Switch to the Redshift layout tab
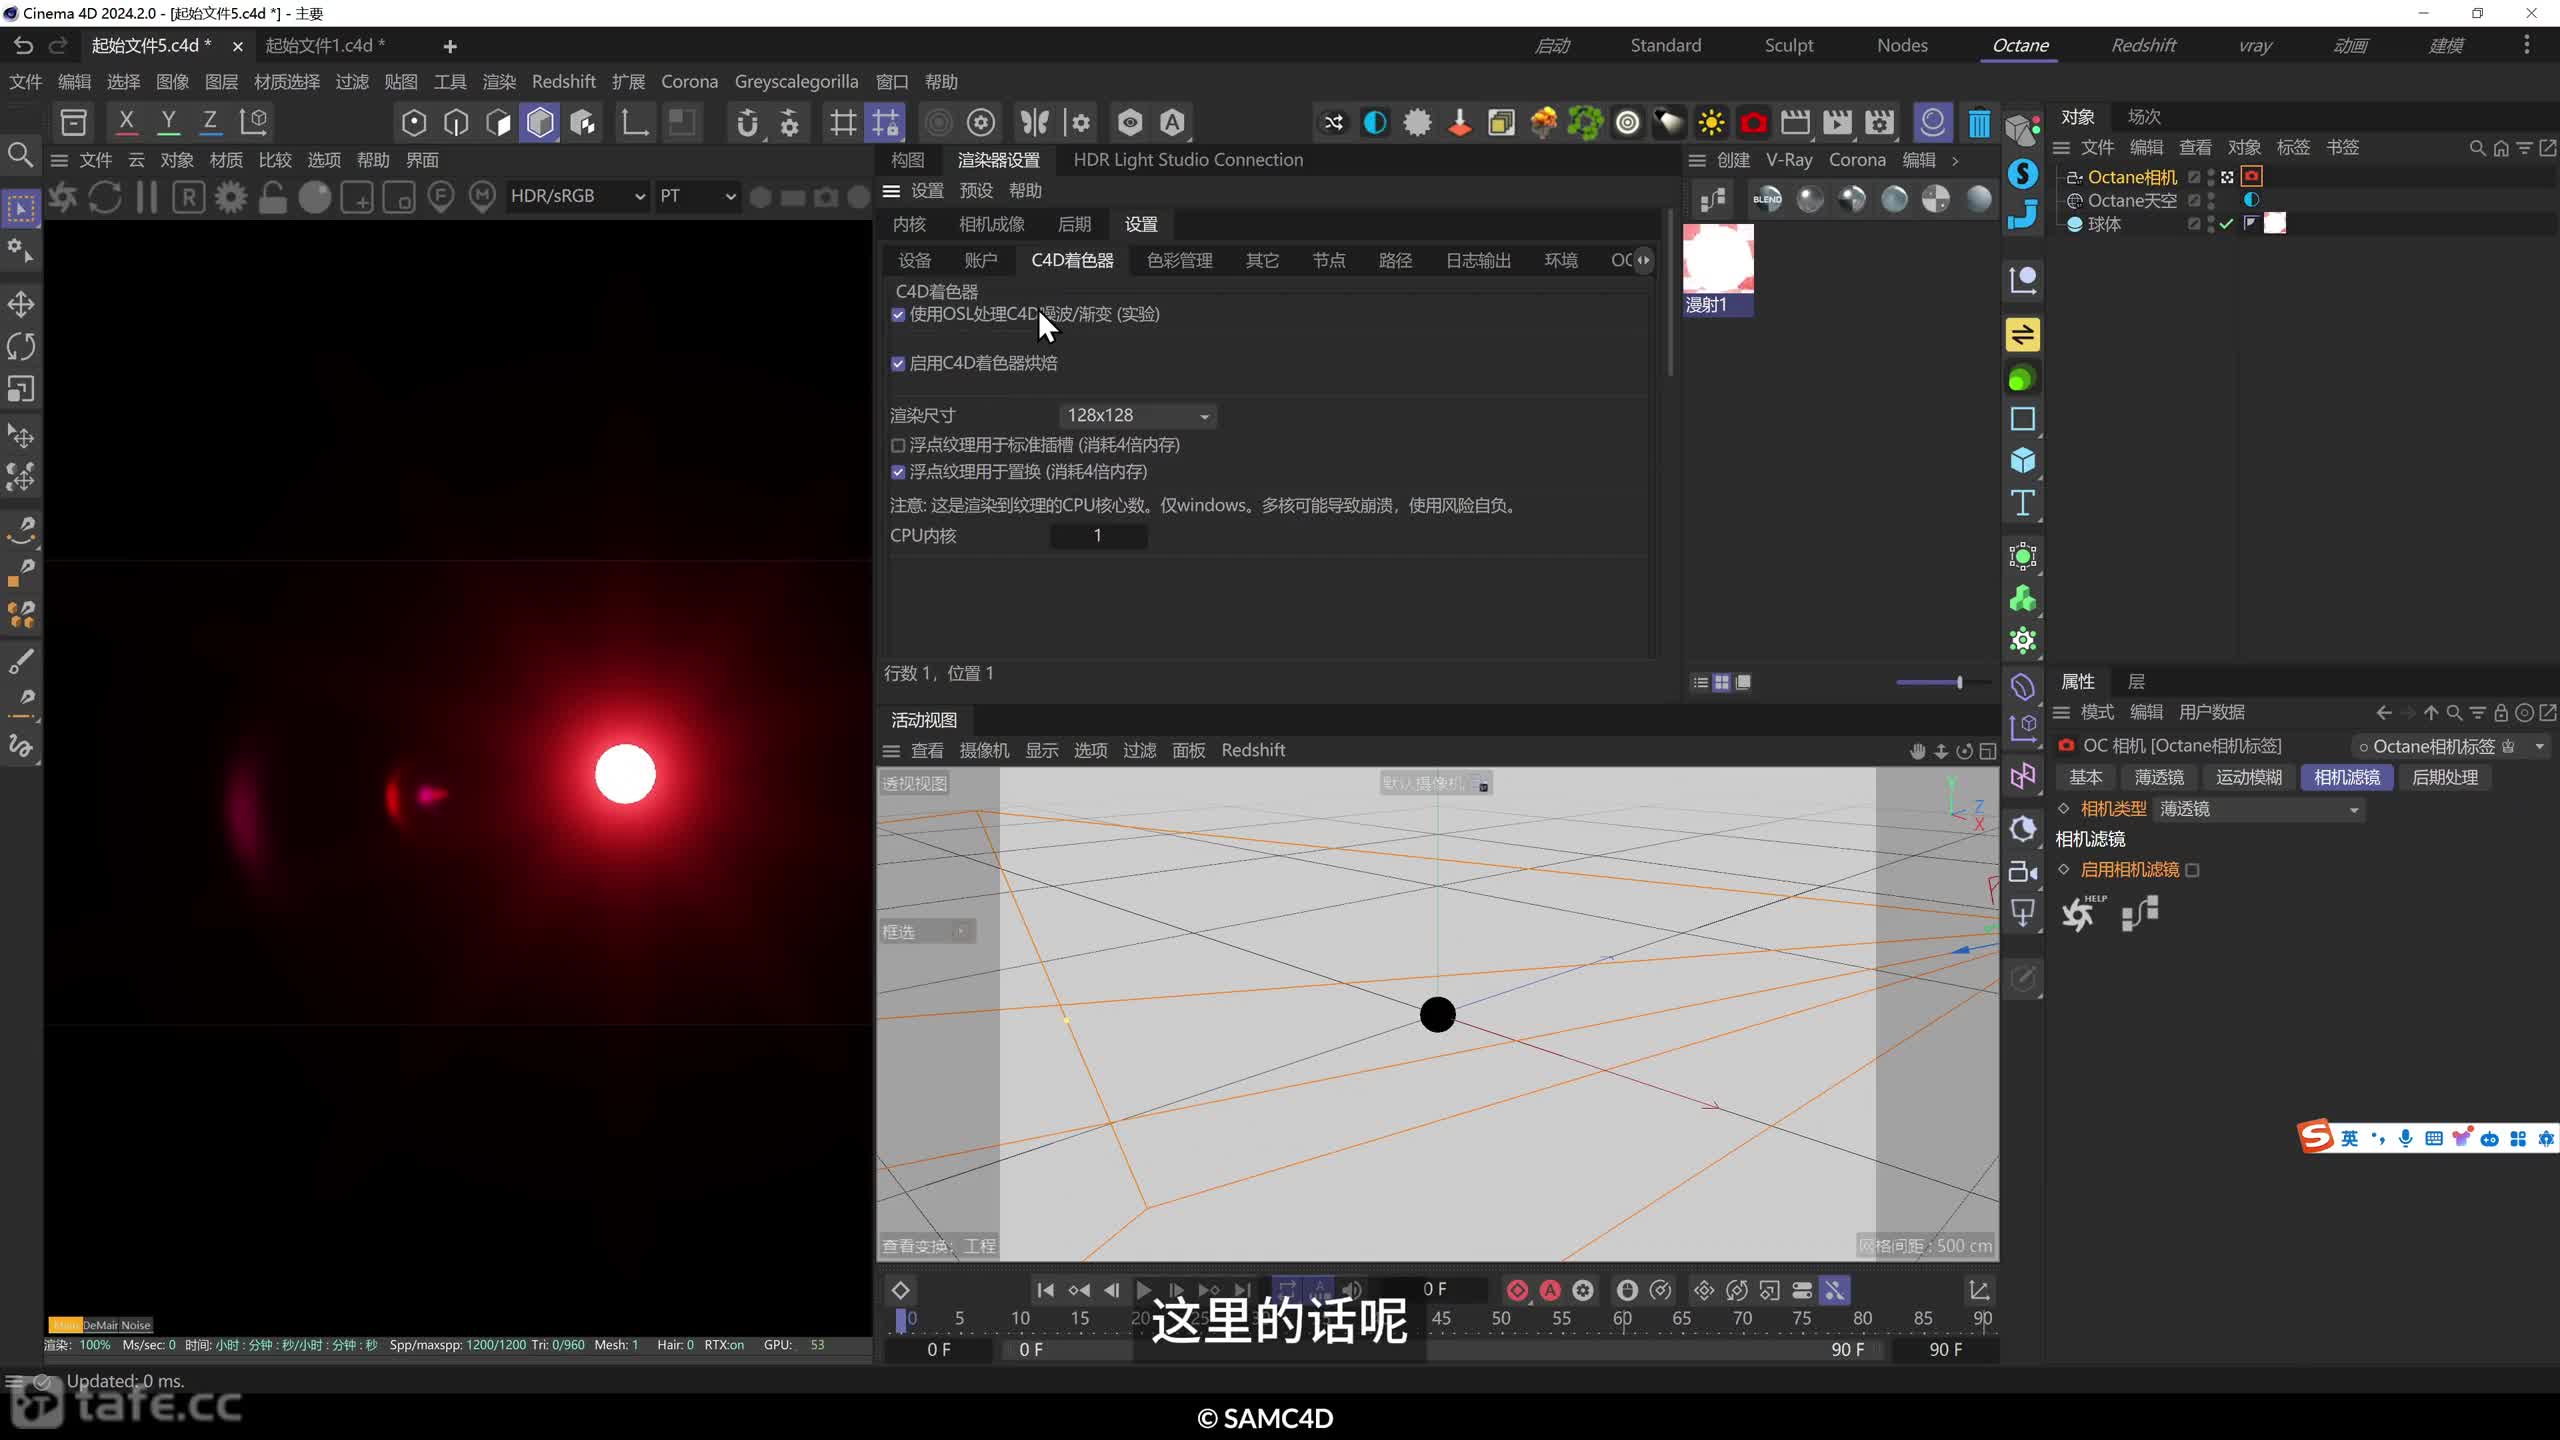The height and width of the screenshot is (1440, 2560). [2143, 45]
